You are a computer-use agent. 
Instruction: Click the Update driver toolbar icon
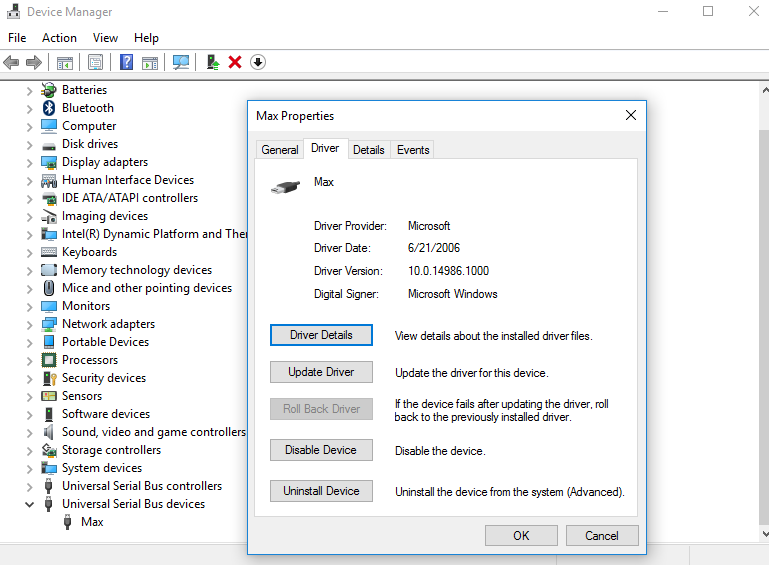213,62
